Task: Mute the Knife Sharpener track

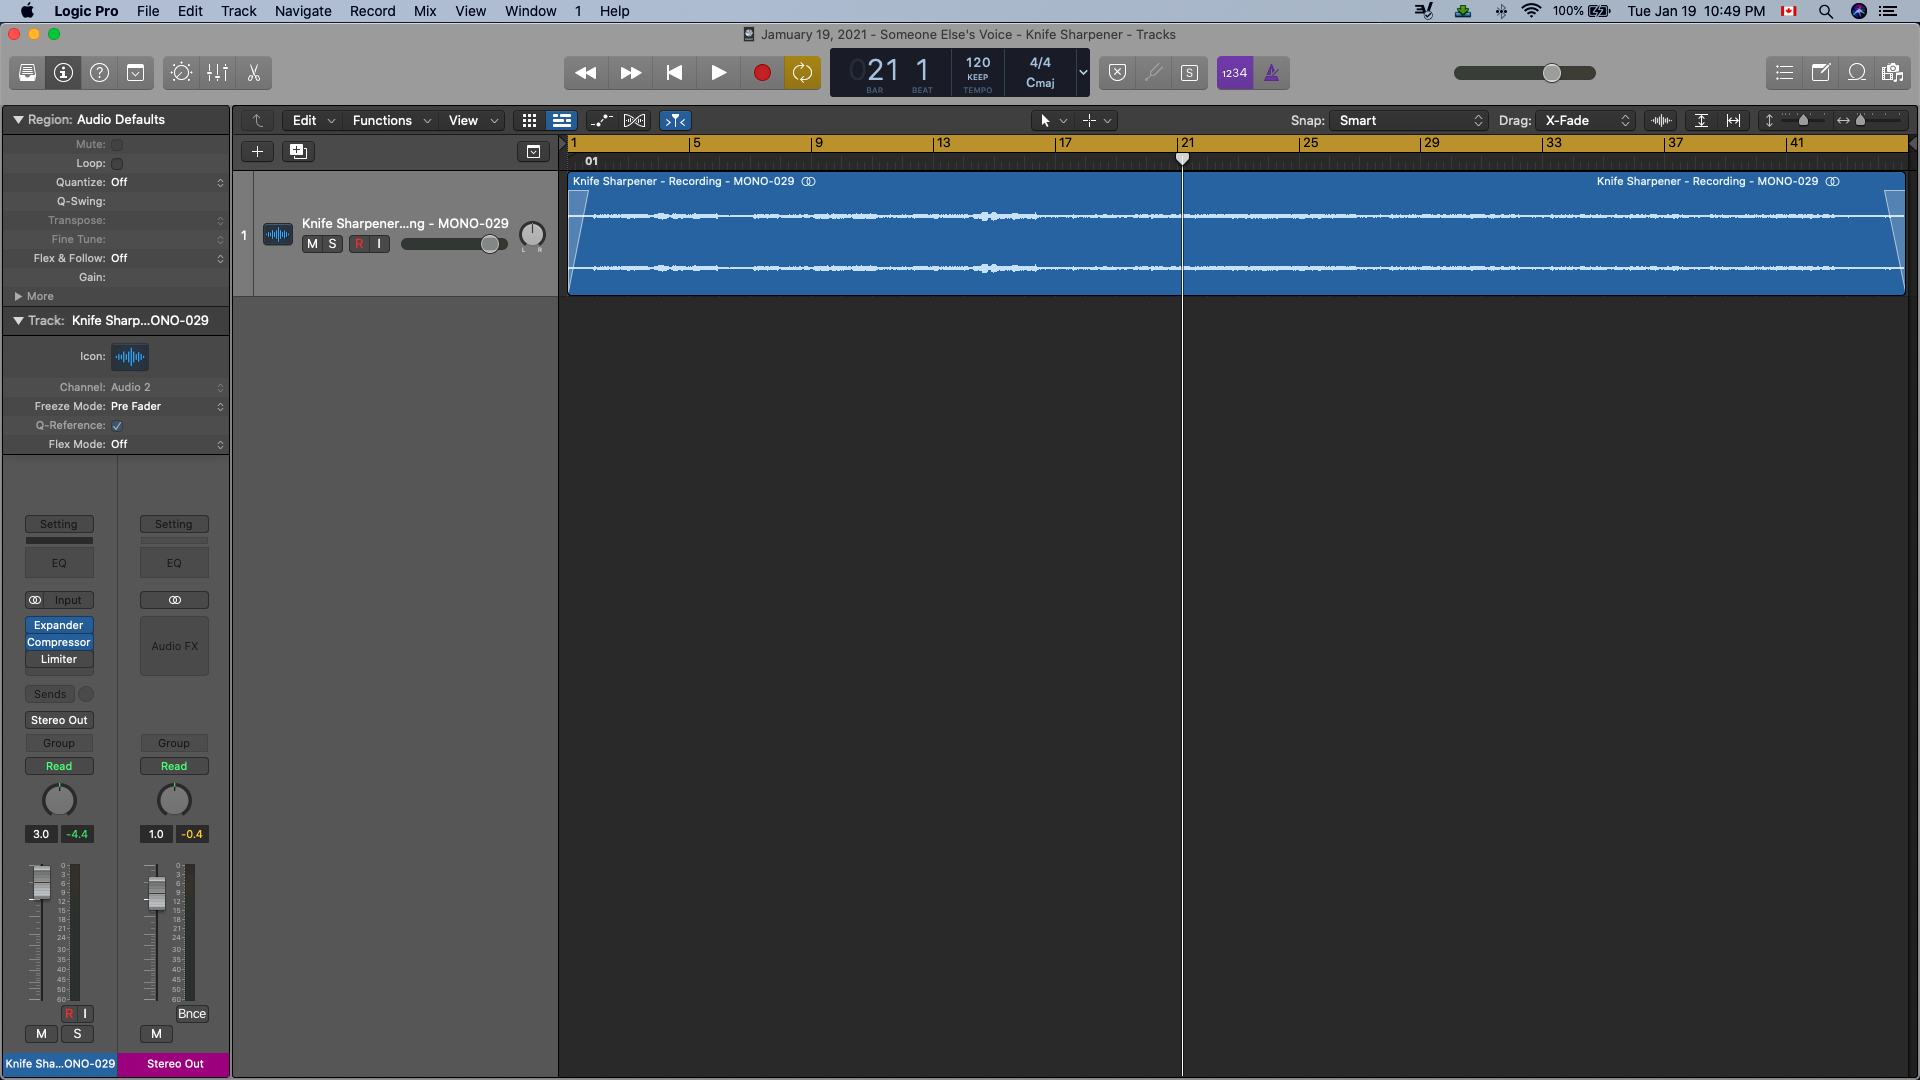Action: pos(312,244)
